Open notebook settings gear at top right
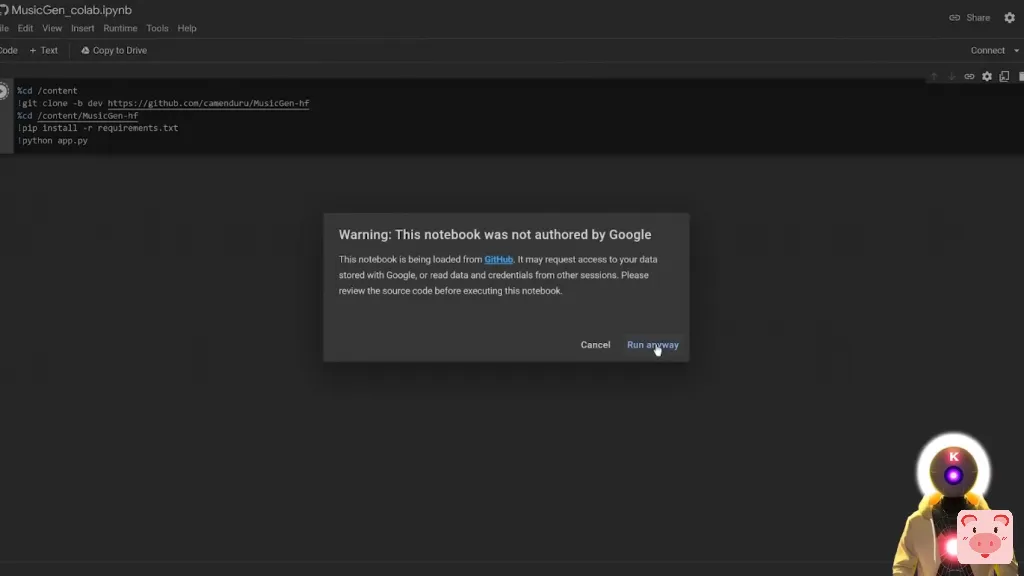Viewport: 1024px width, 576px height. (1010, 18)
